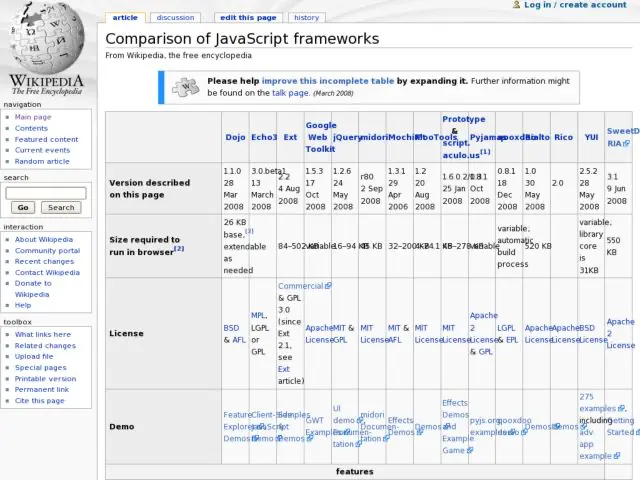640x480 pixels.
Task: Open Cite this page link
Action: coord(40,400)
